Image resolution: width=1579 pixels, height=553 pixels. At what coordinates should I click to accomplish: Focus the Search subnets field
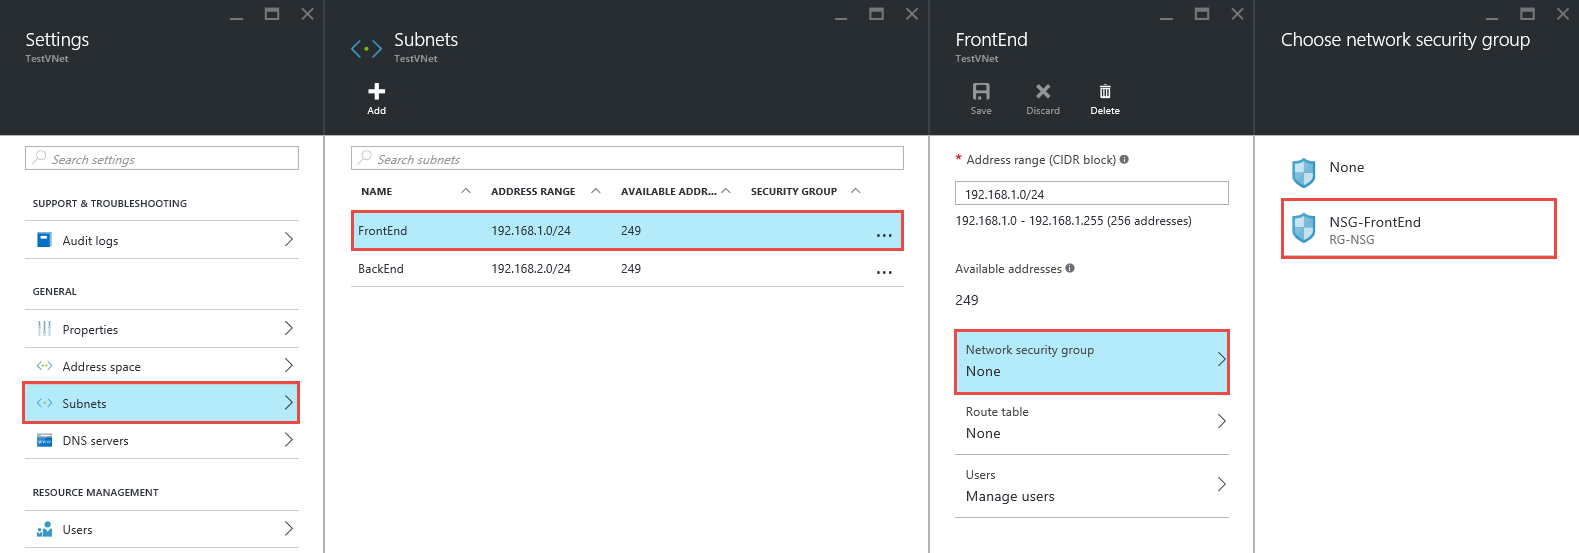(x=627, y=158)
